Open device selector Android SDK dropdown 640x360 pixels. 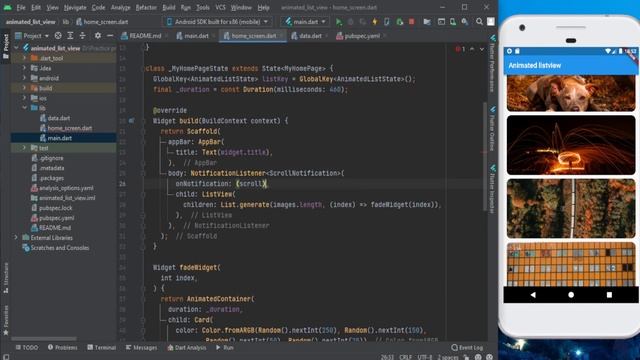218,22
